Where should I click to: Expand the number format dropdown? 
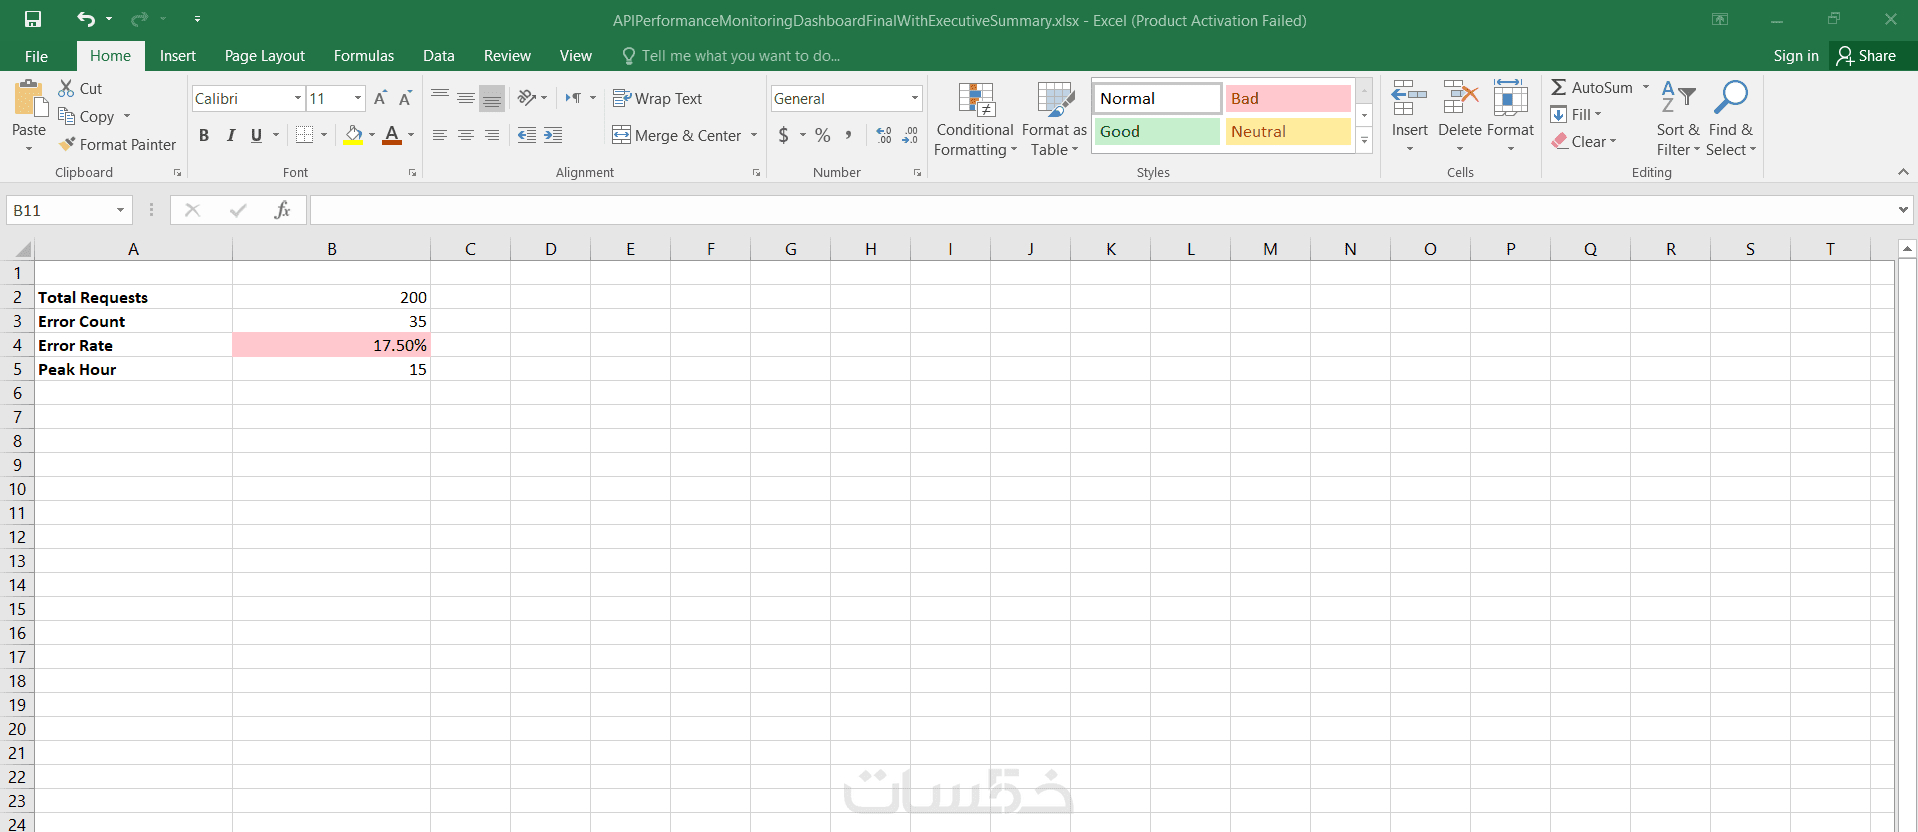[914, 98]
